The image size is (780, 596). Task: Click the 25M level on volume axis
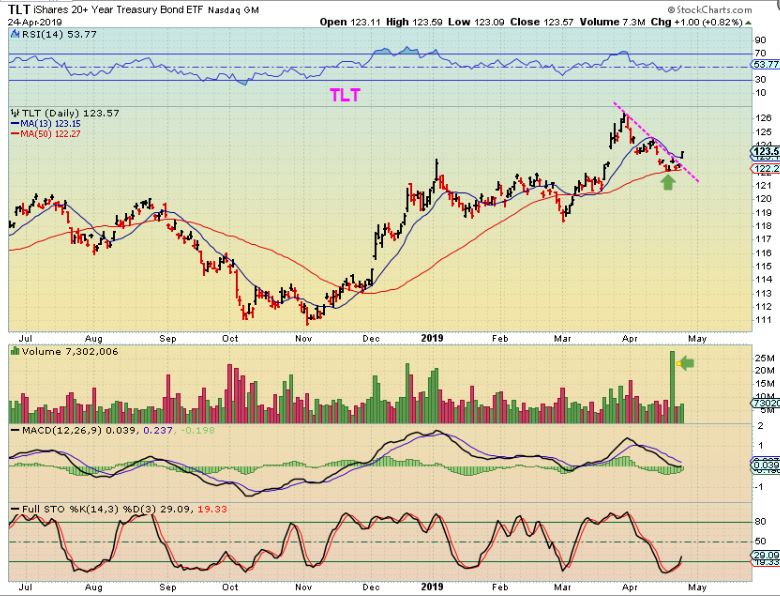click(765, 358)
